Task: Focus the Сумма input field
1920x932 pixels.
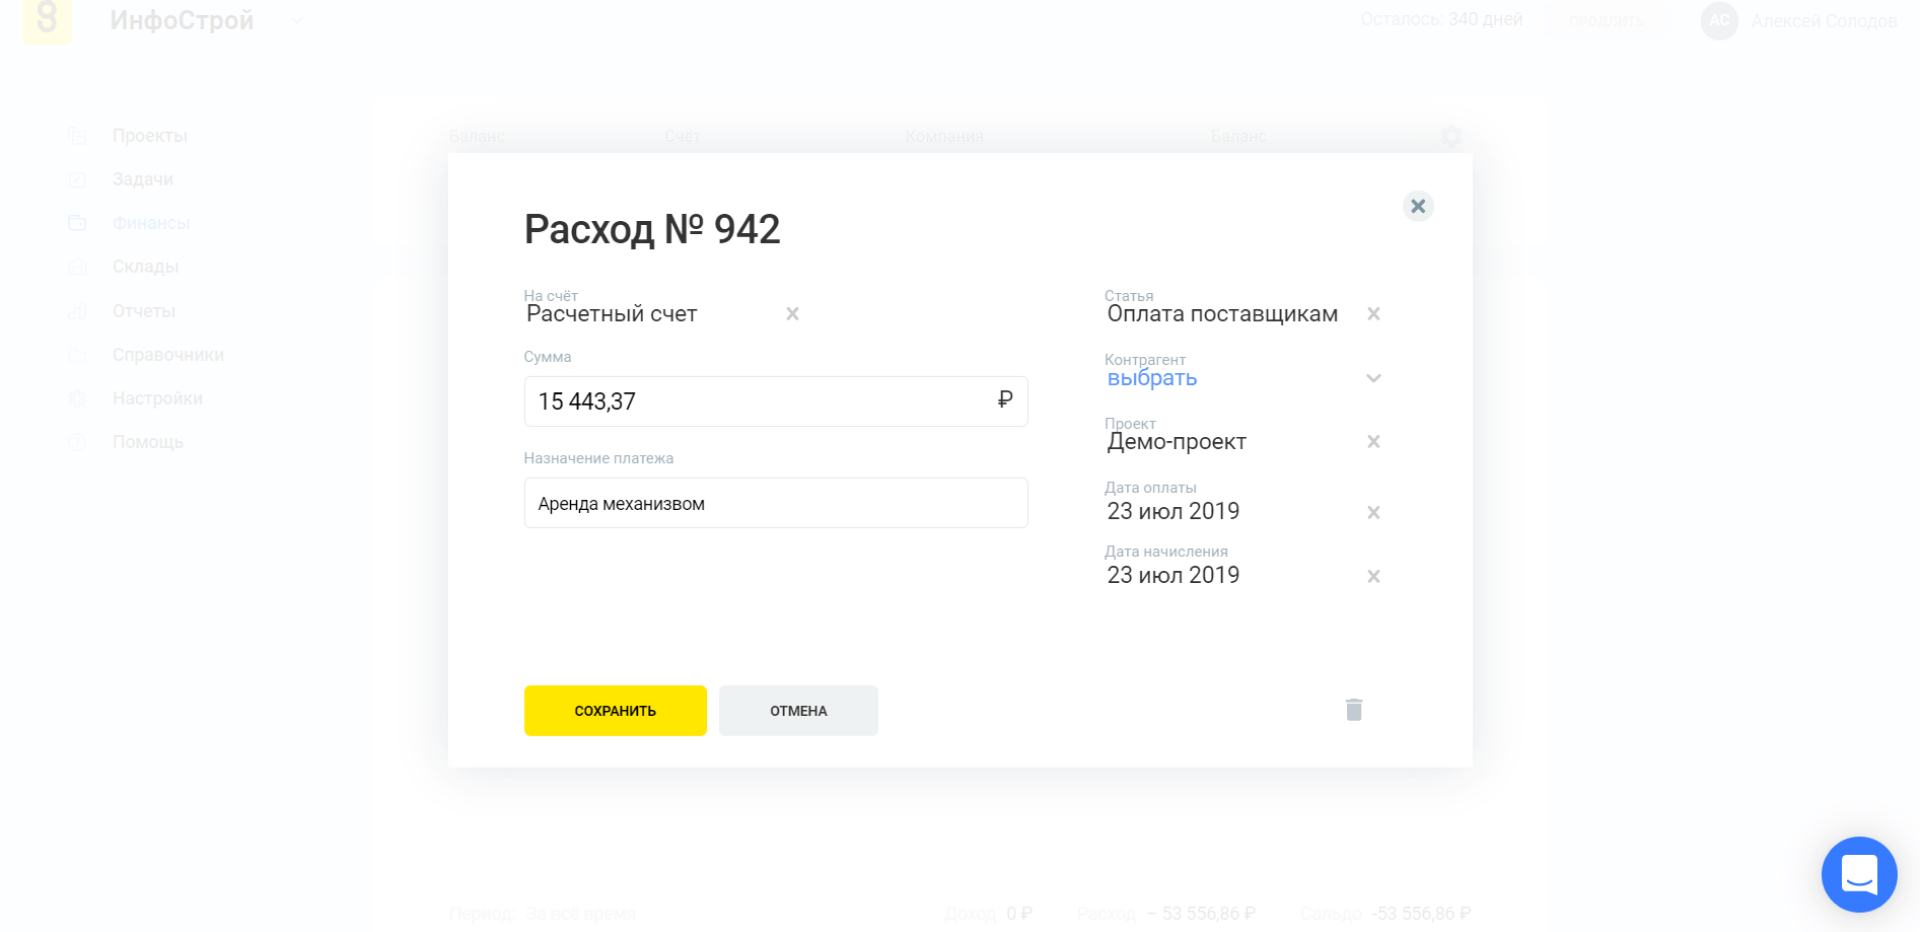Action: [x=776, y=401]
